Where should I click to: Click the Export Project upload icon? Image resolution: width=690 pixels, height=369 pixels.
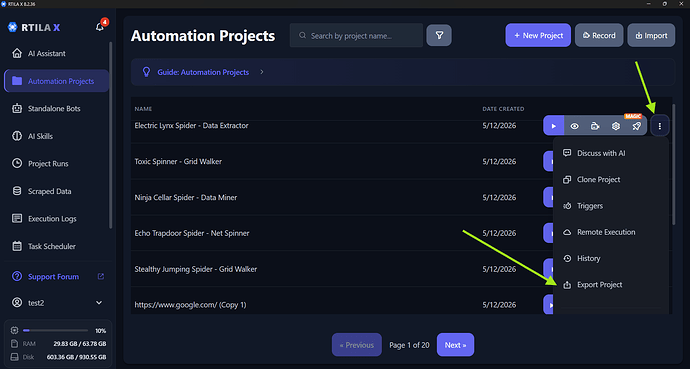coord(567,285)
